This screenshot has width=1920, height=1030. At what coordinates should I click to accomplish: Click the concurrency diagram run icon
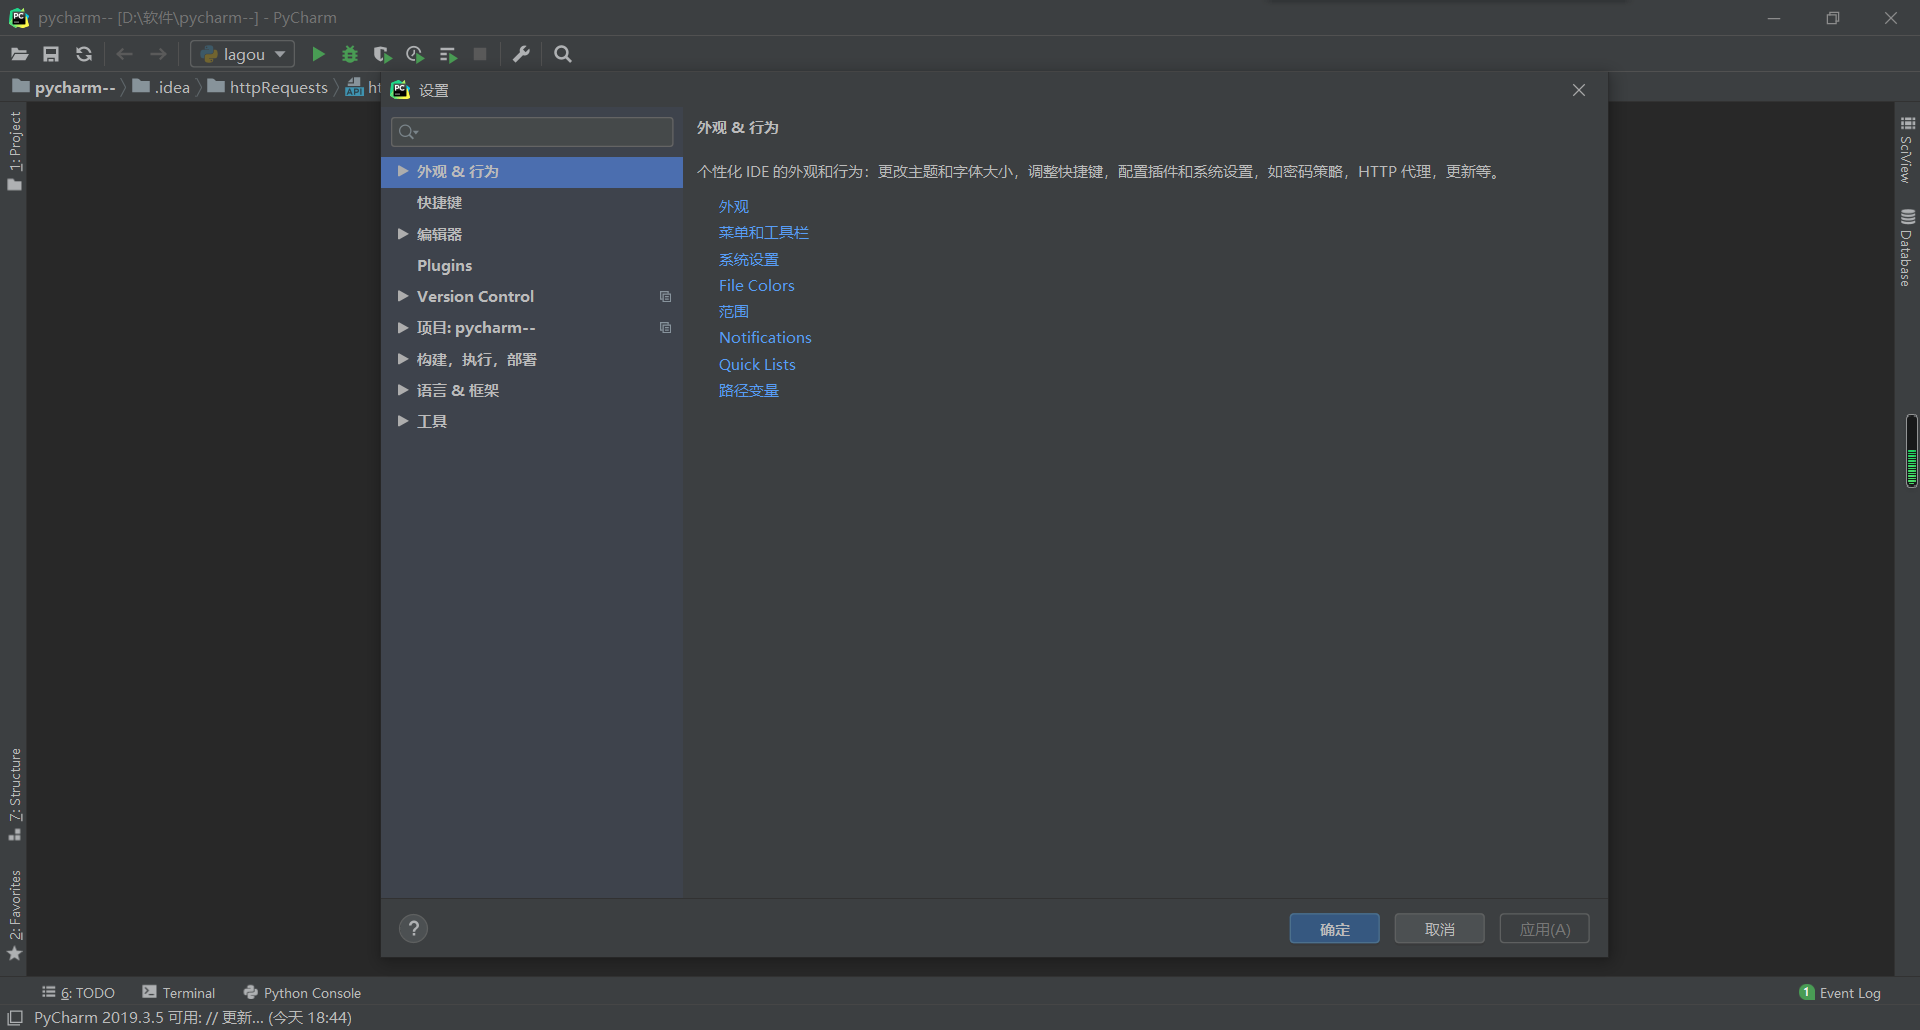pos(448,54)
